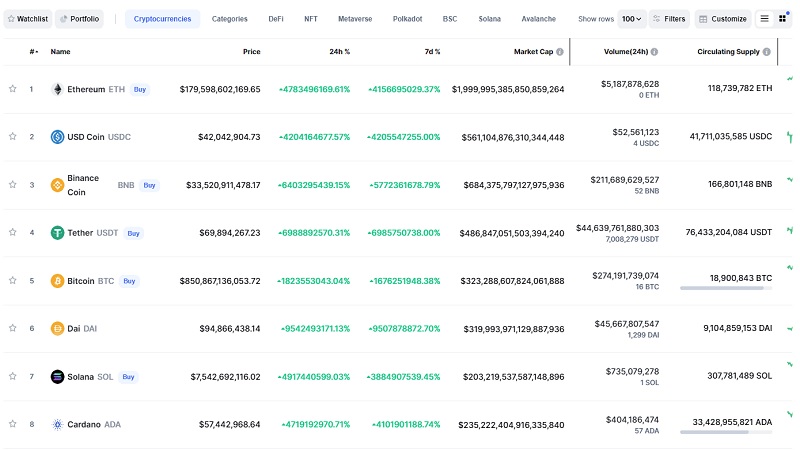Open the Cardano coin page link
This screenshot has width=800, height=450.
(94, 424)
